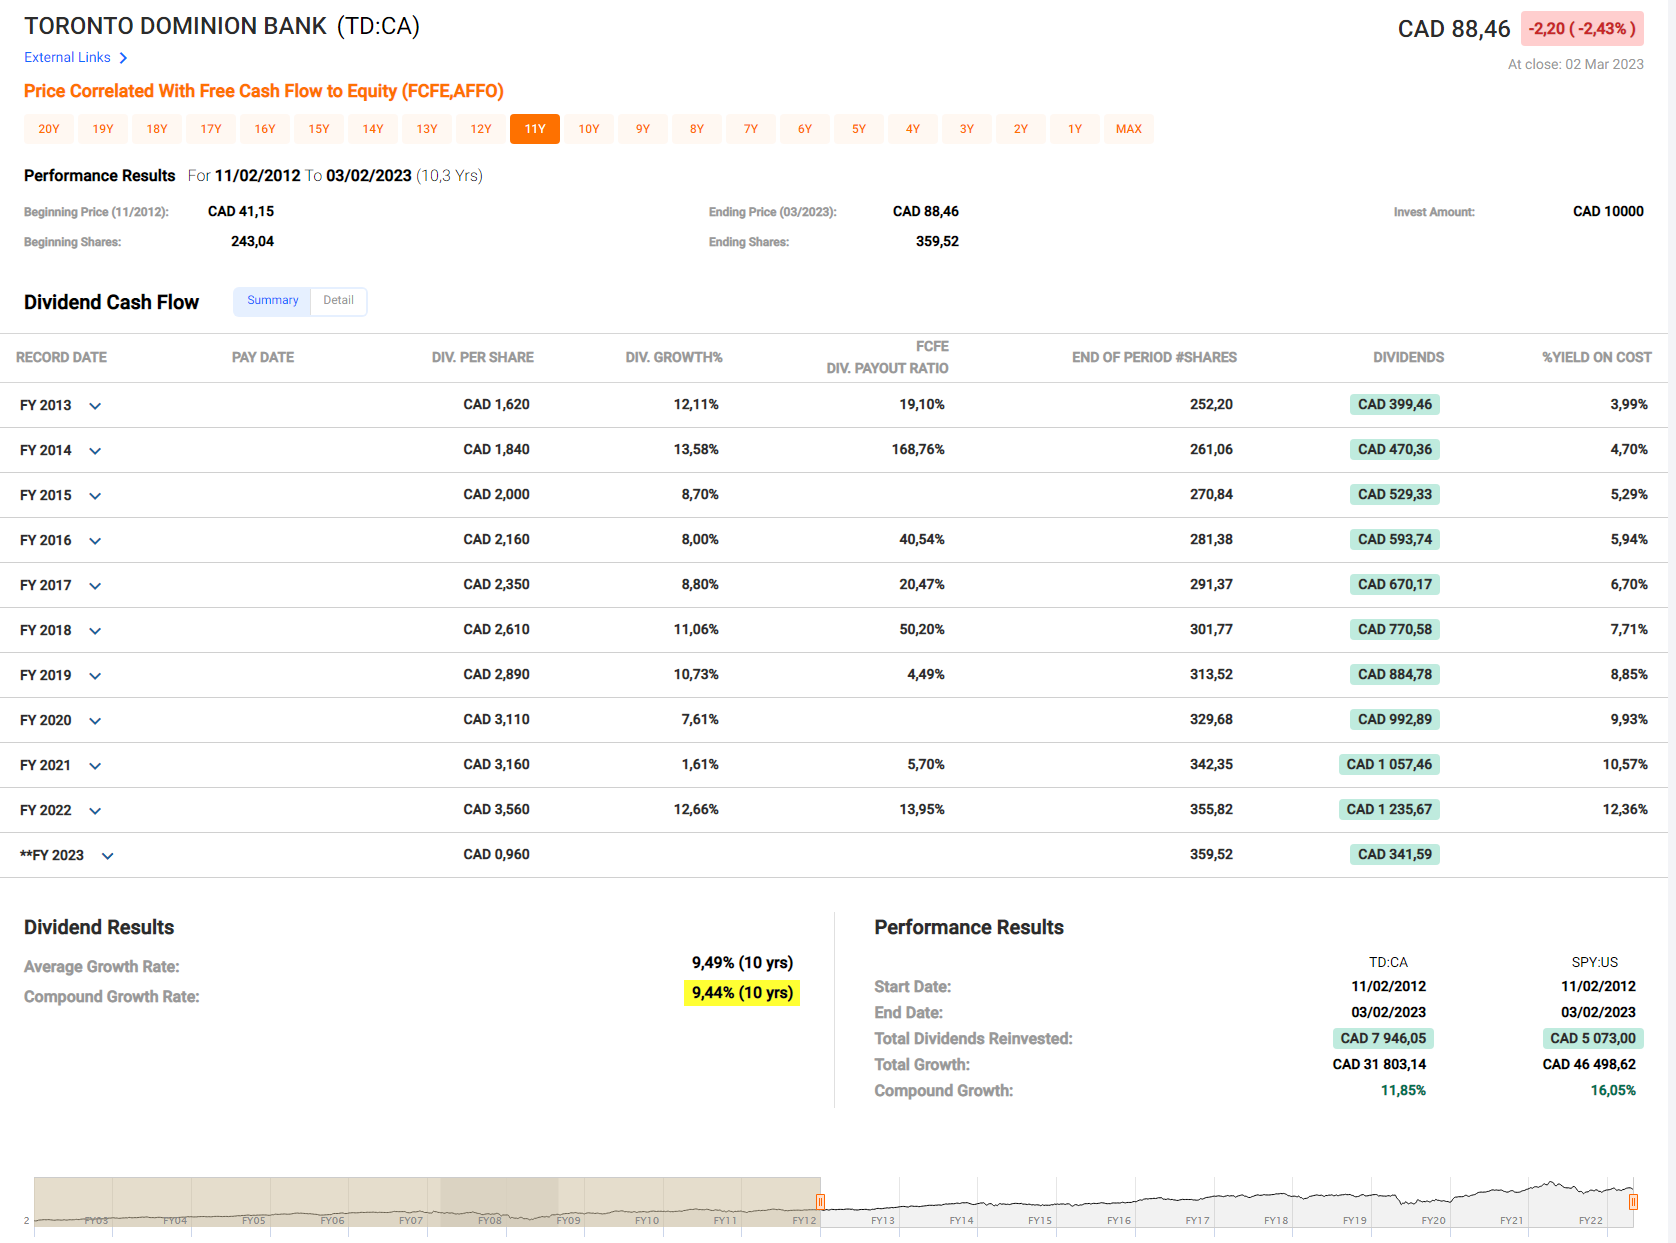
Task: Click the FY 2022 chevron icon
Action: [95, 811]
